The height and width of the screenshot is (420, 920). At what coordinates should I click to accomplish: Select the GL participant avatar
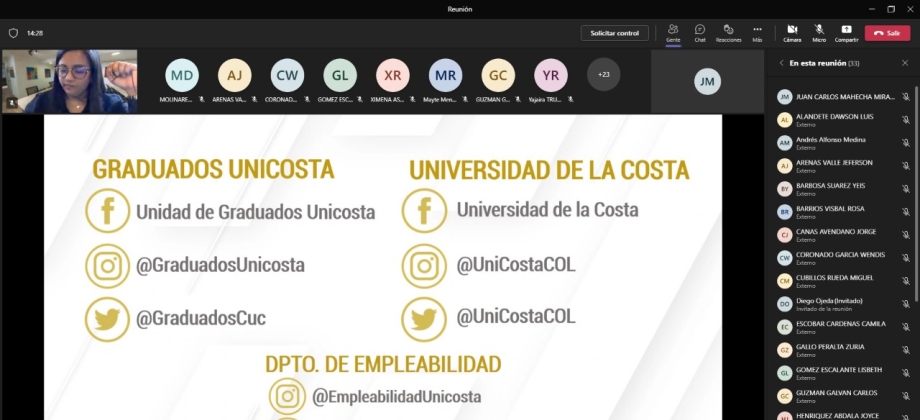point(340,75)
